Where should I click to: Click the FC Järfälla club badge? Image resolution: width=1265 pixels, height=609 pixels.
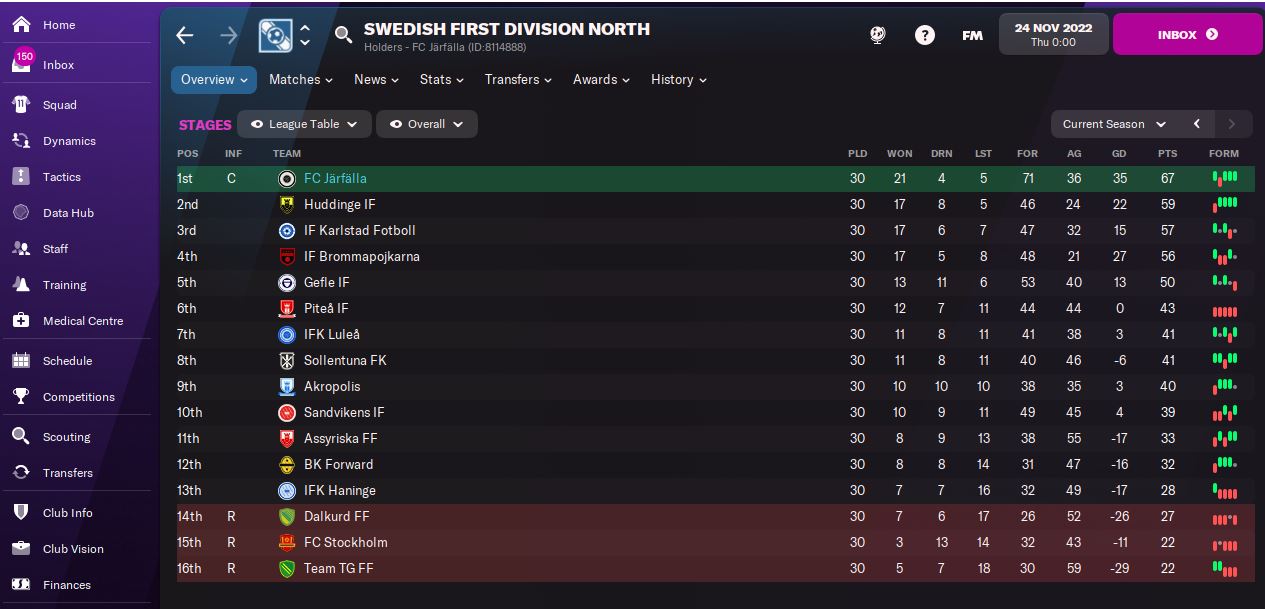[287, 179]
